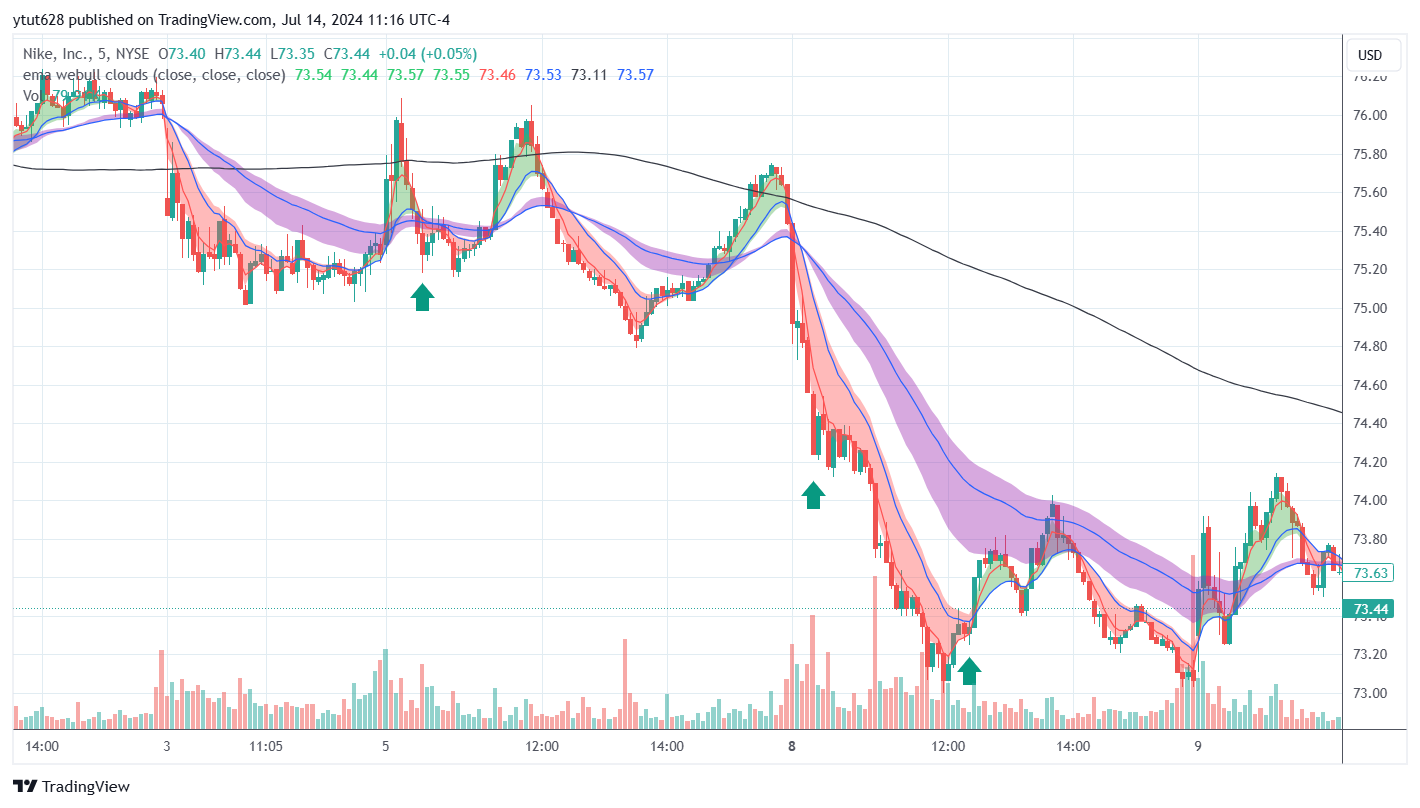
Task: Click the black 73.11 indicator value
Action: click(x=590, y=74)
